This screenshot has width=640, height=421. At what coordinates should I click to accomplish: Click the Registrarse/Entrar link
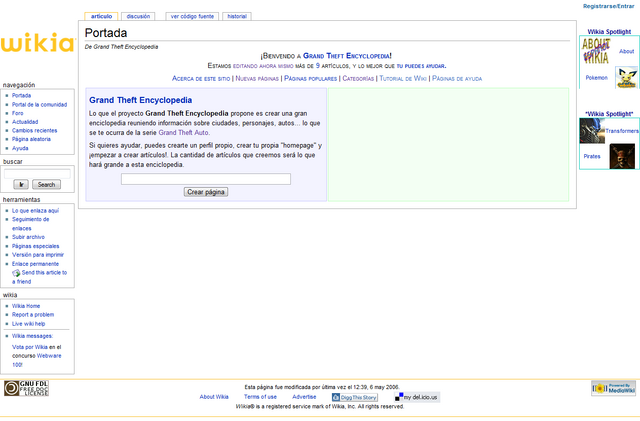608,6
